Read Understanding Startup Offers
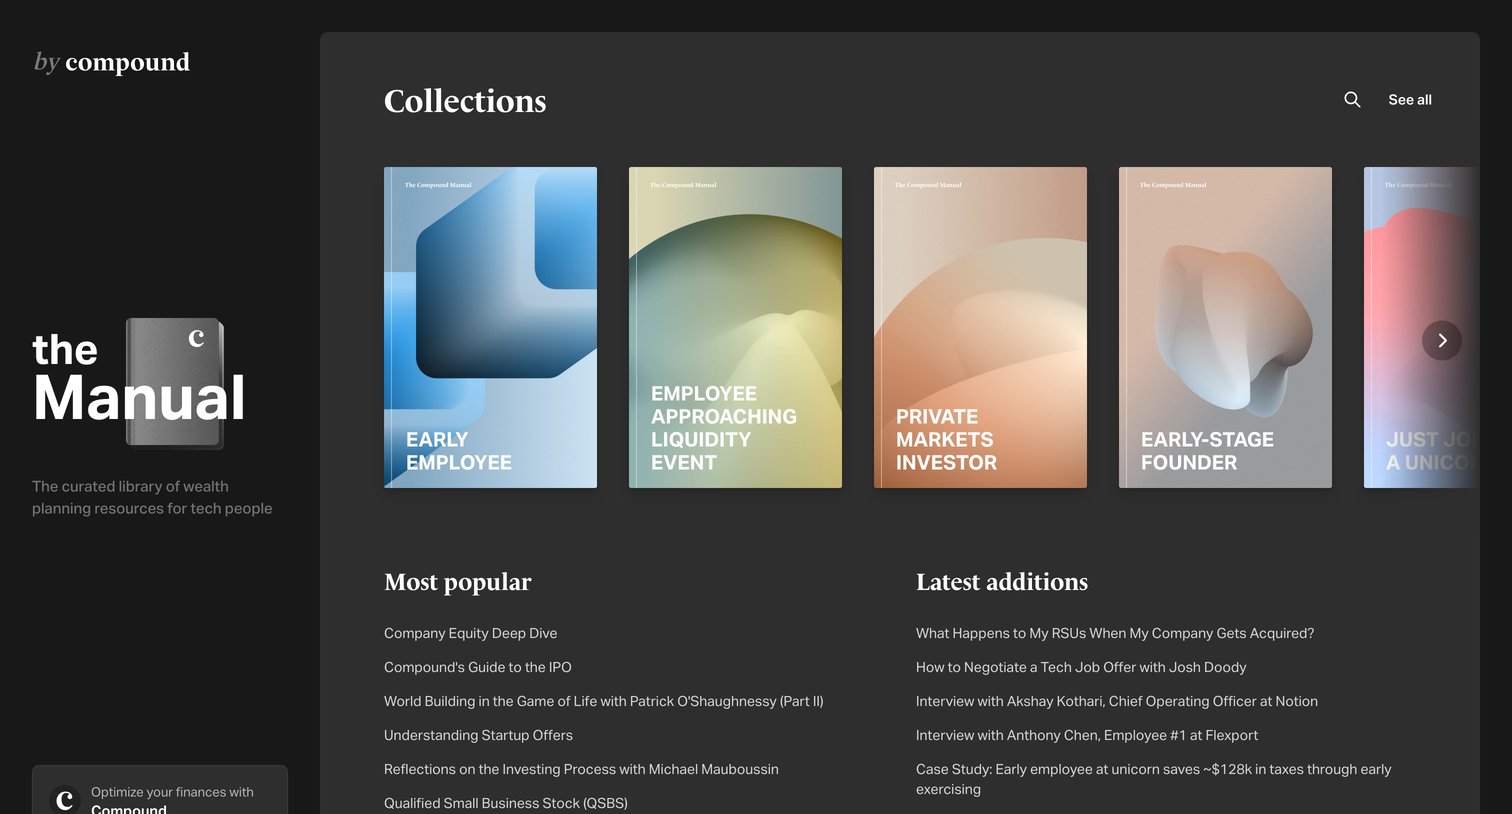The width and height of the screenshot is (1512, 814). point(478,735)
